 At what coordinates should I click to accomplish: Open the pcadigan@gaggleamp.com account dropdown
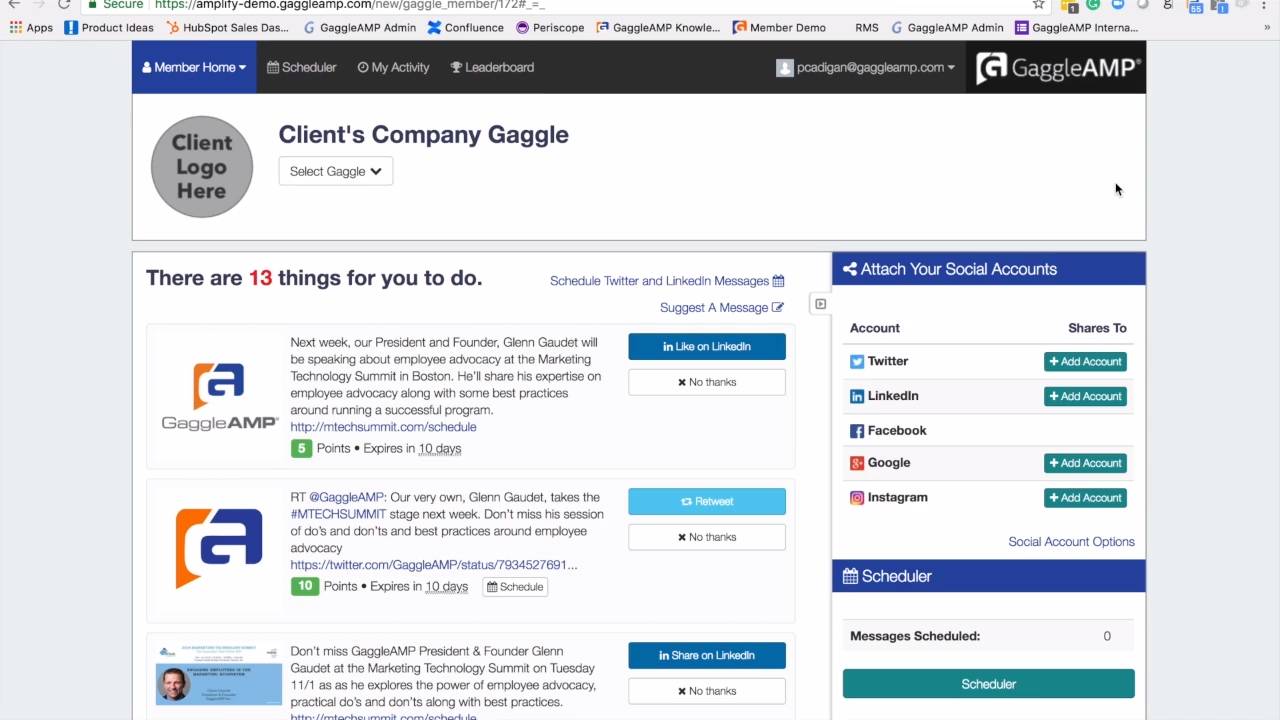865,67
